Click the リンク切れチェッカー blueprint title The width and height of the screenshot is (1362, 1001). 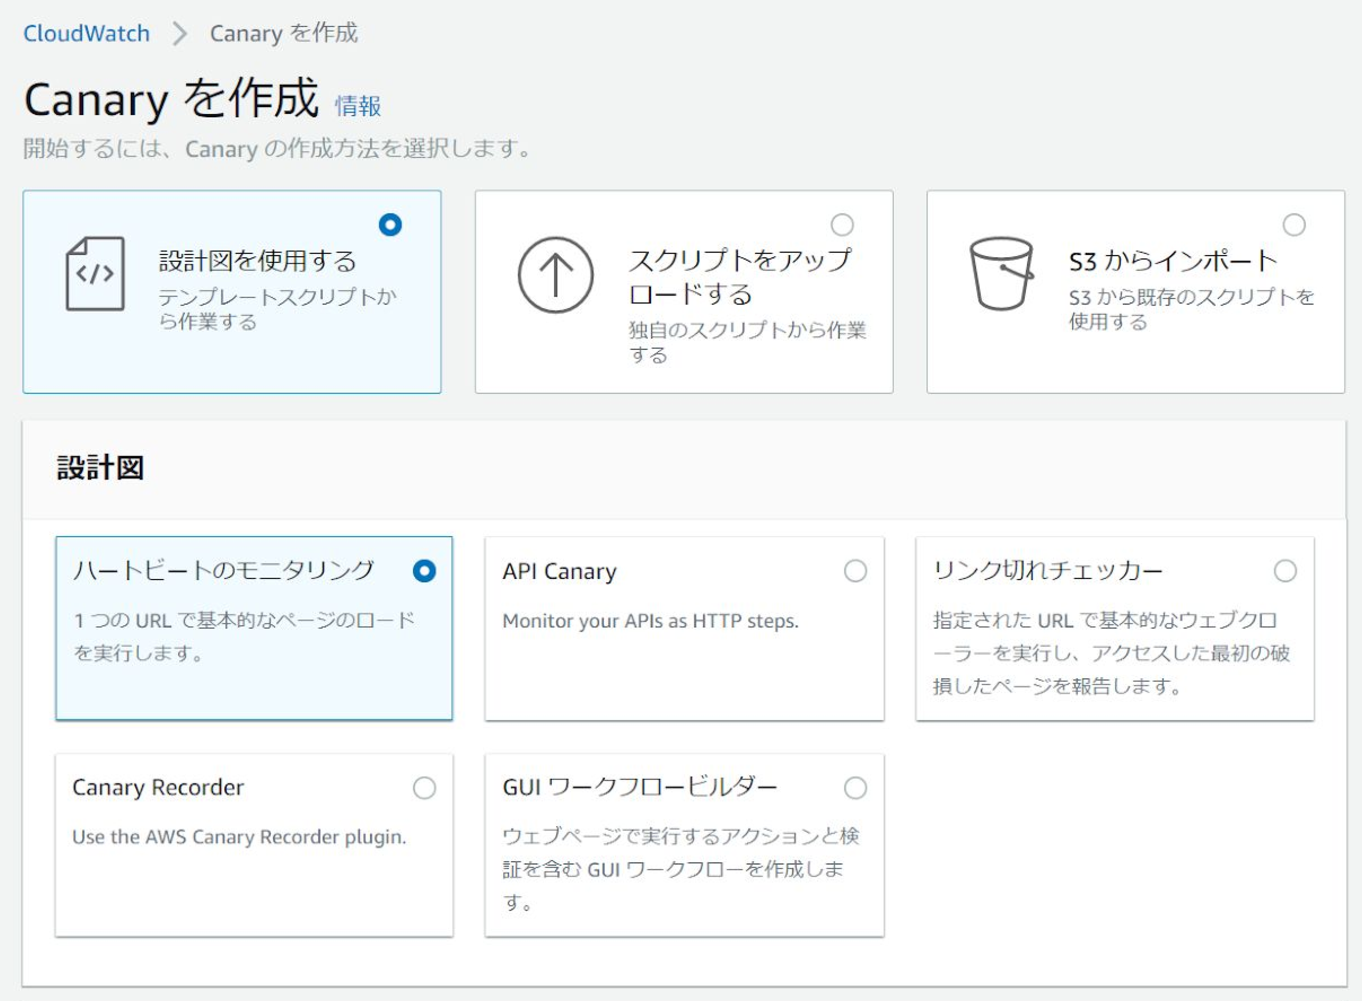[1048, 570]
